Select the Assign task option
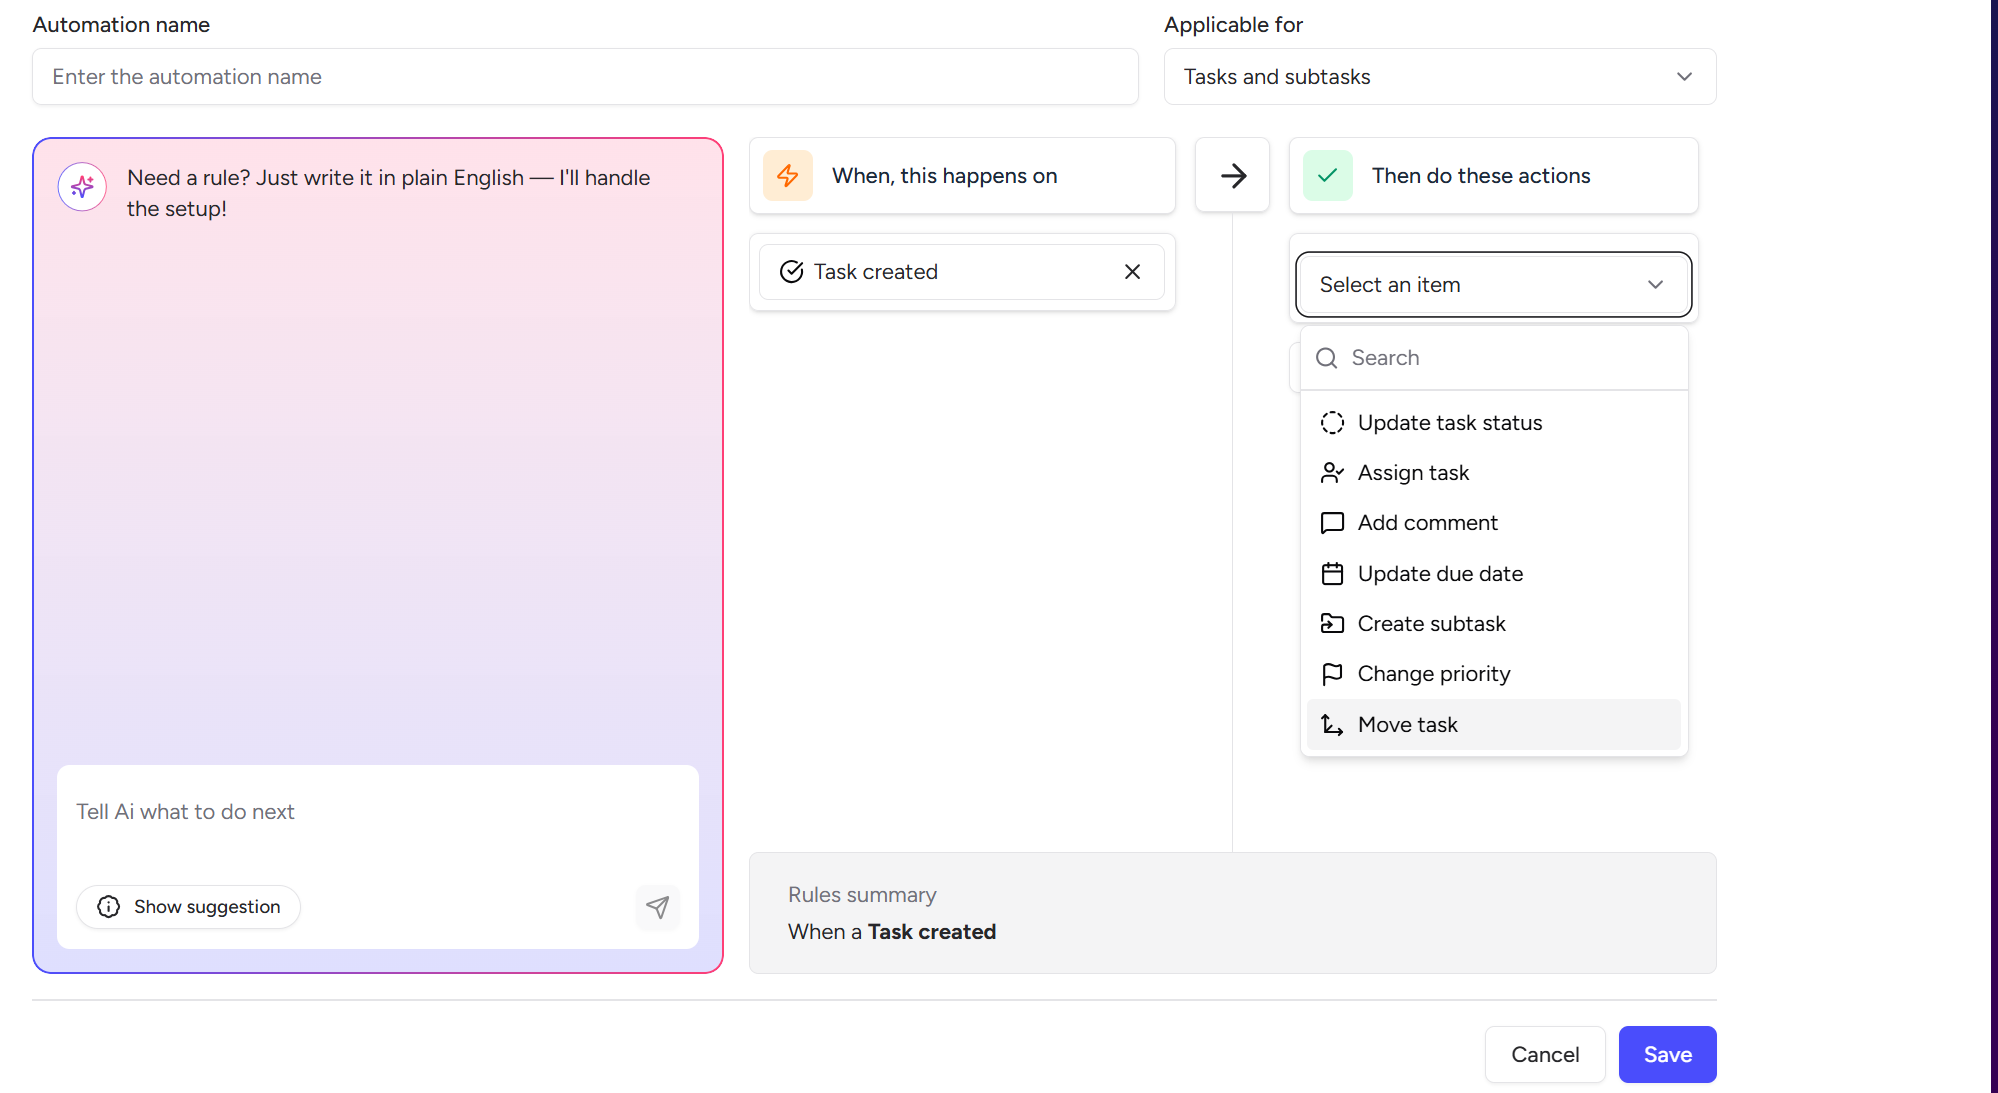Image resolution: width=1998 pixels, height=1093 pixels. click(x=1412, y=473)
